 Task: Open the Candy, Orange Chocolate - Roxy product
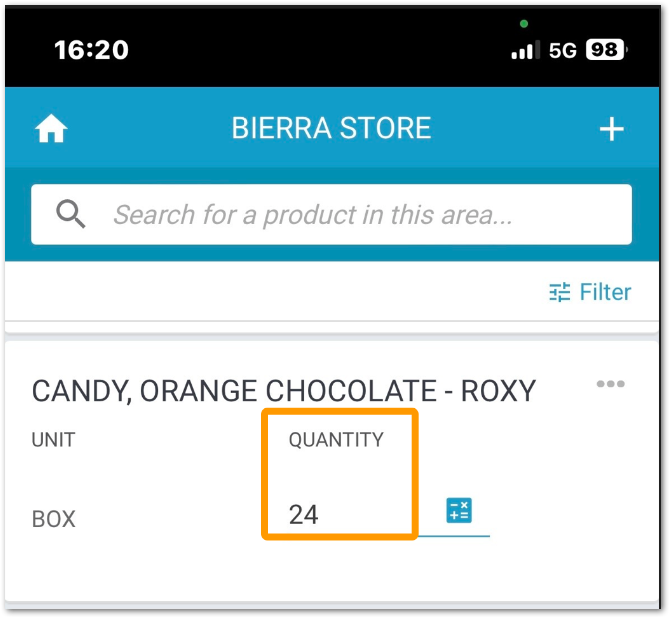point(284,391)
